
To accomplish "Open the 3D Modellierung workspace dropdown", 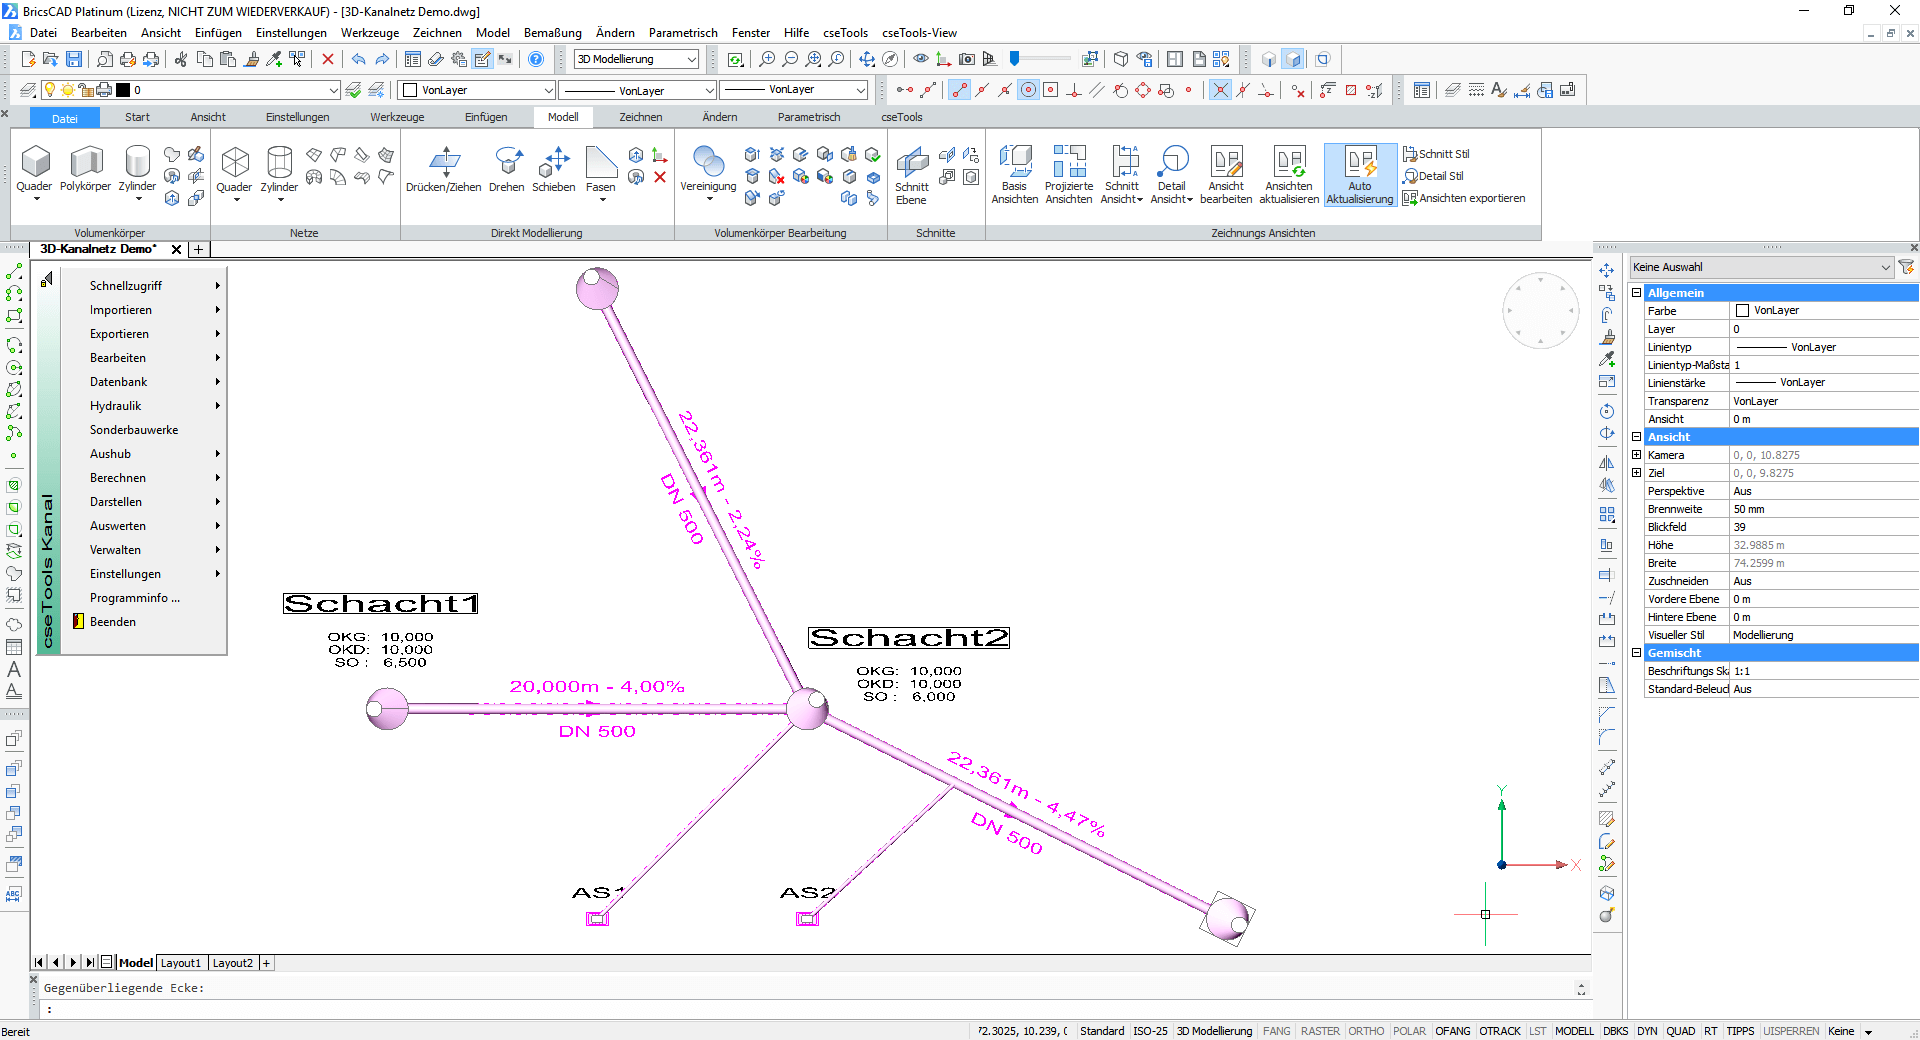I will tap(636, 59).
